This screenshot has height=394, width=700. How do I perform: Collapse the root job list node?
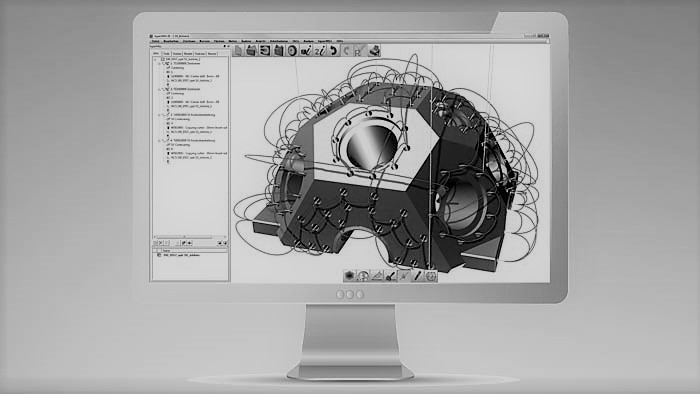pos(155,59)
